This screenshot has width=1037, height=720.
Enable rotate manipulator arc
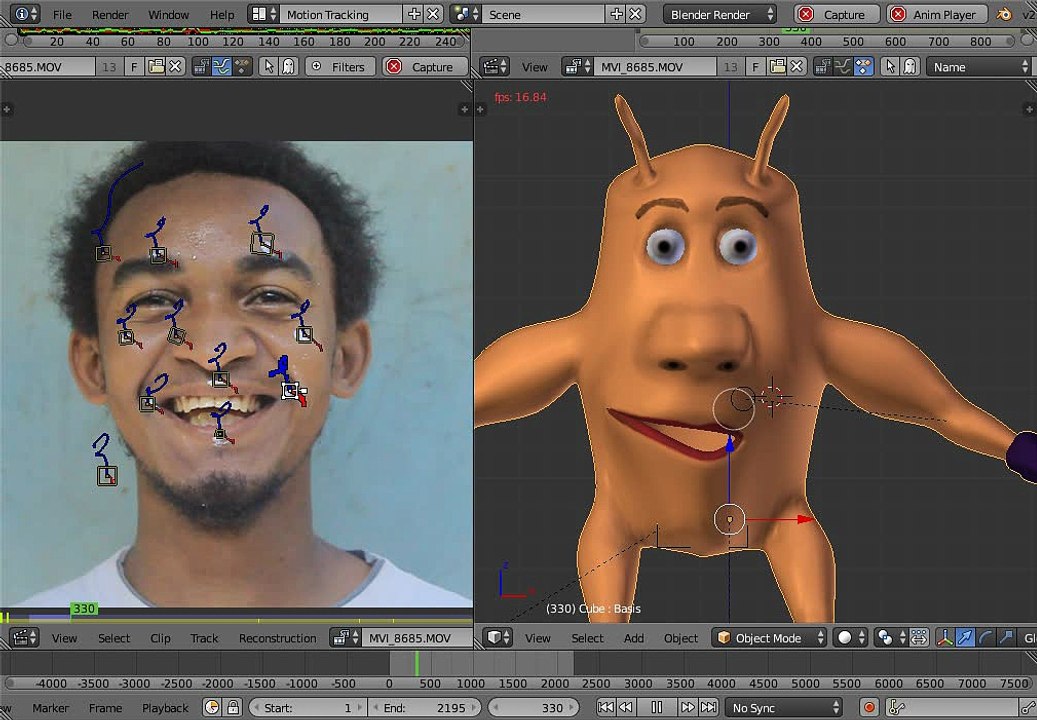(x=985, y=638)
